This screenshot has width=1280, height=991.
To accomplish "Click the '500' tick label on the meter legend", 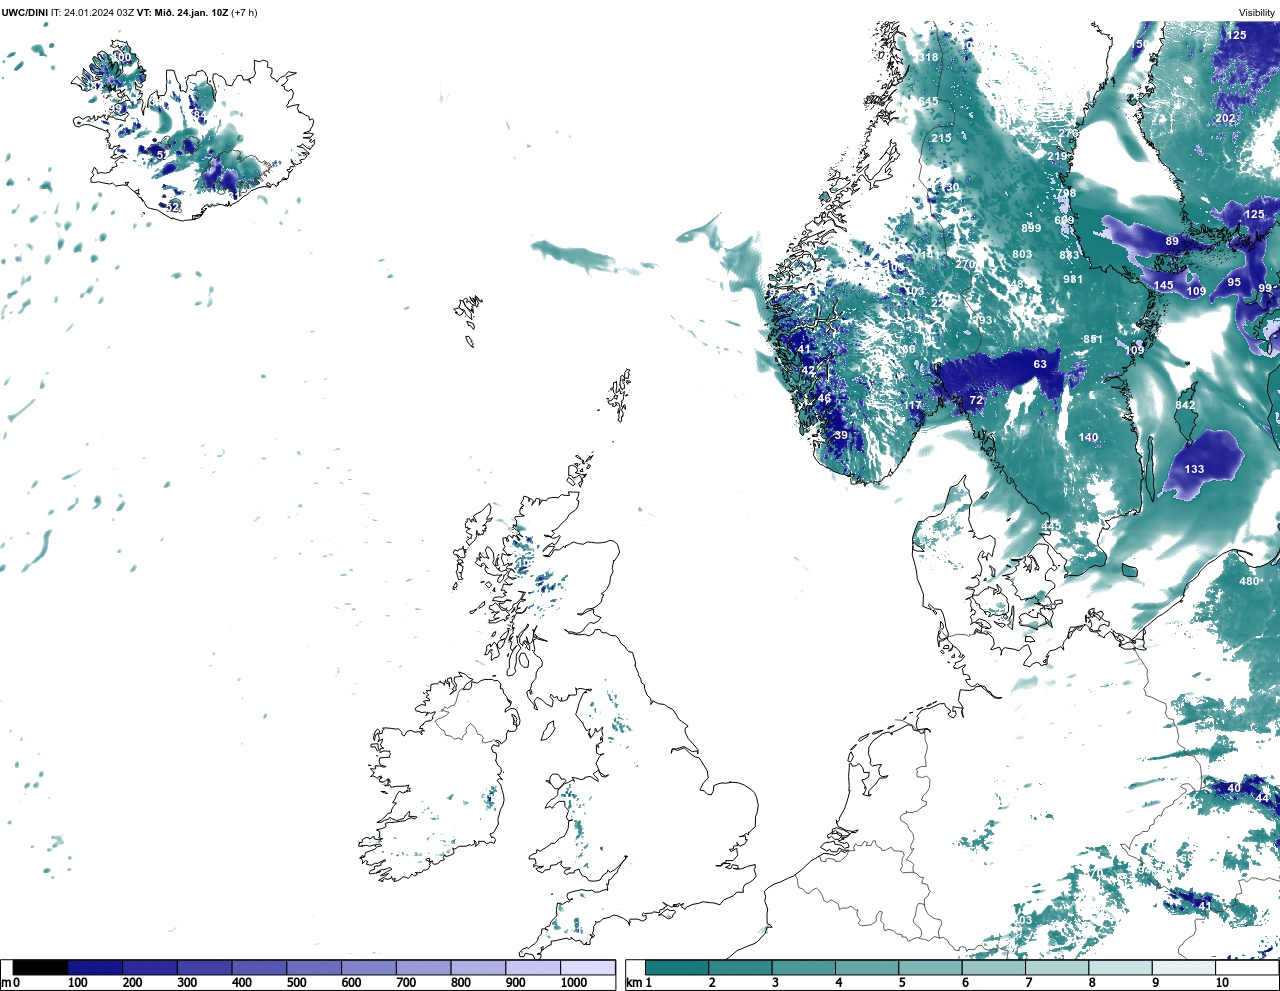I will point(296,983).
